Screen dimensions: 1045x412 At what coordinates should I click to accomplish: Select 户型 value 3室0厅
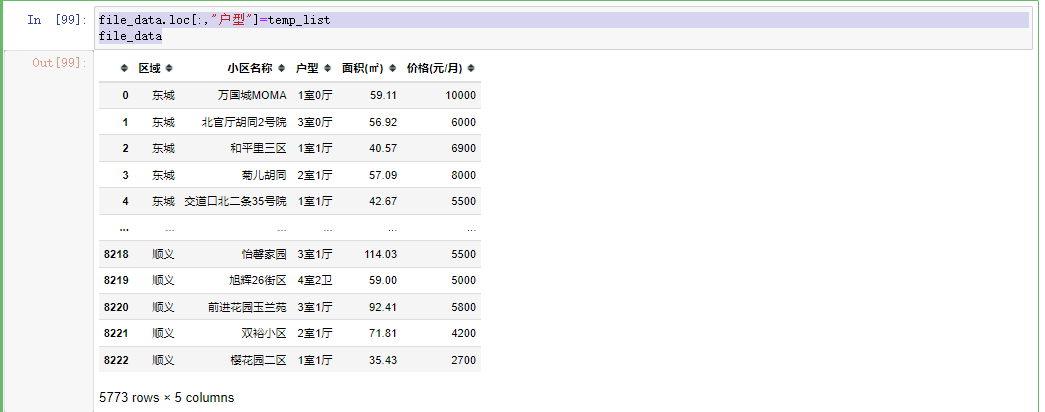tap(315, 122)
